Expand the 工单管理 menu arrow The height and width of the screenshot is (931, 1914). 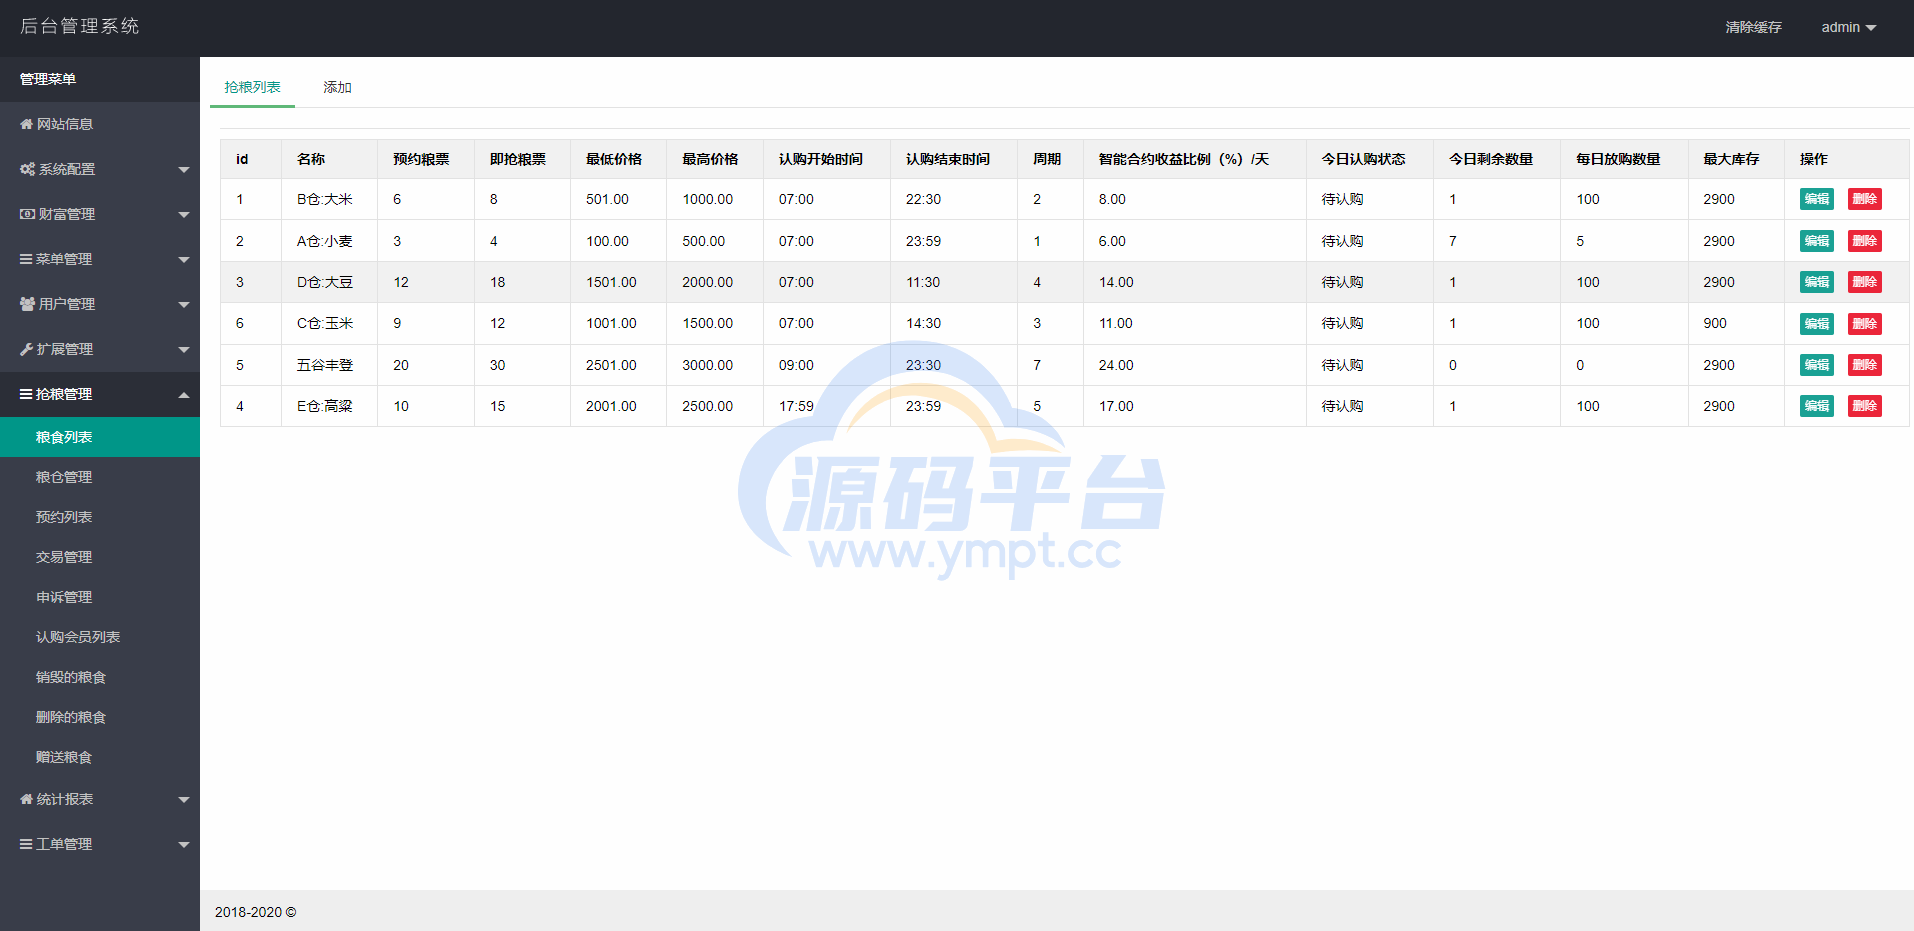[184, 845]
